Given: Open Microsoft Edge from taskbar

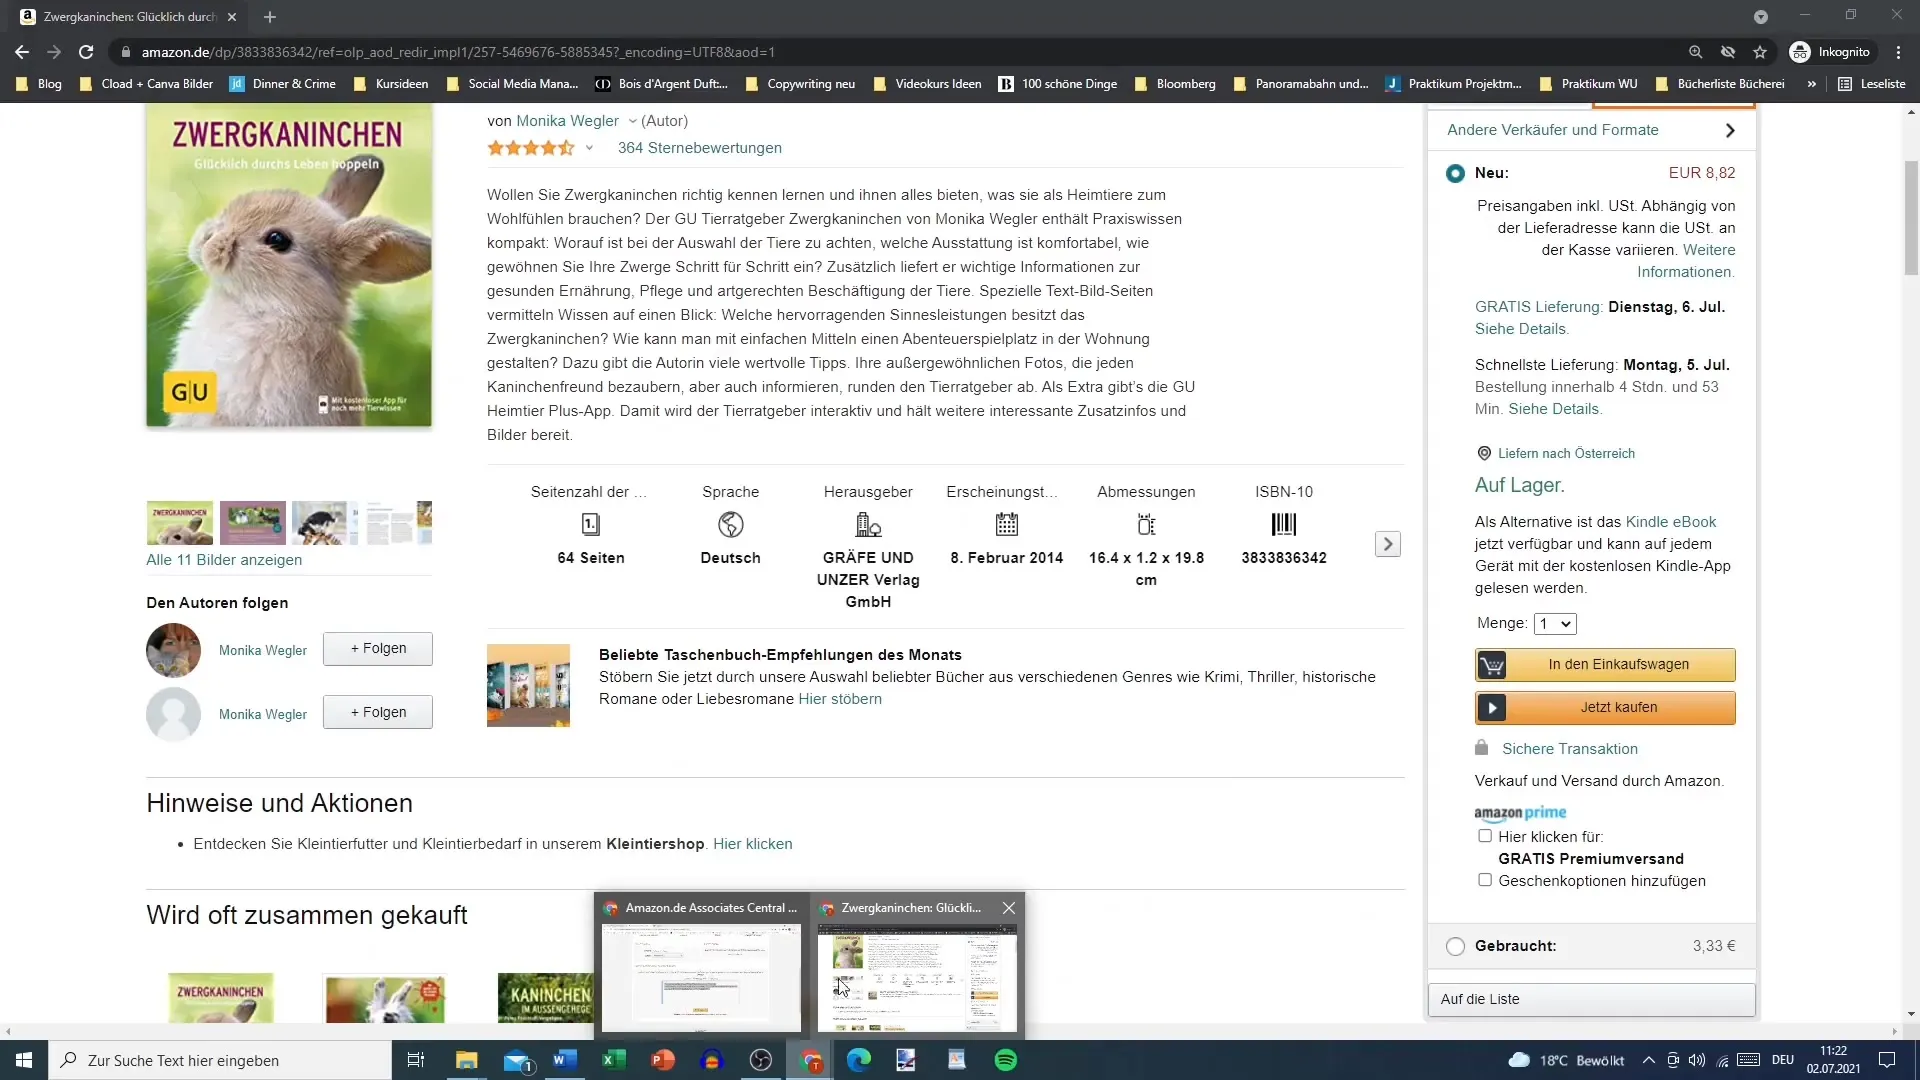Looking at the screenshot, I should point(859,1060).
